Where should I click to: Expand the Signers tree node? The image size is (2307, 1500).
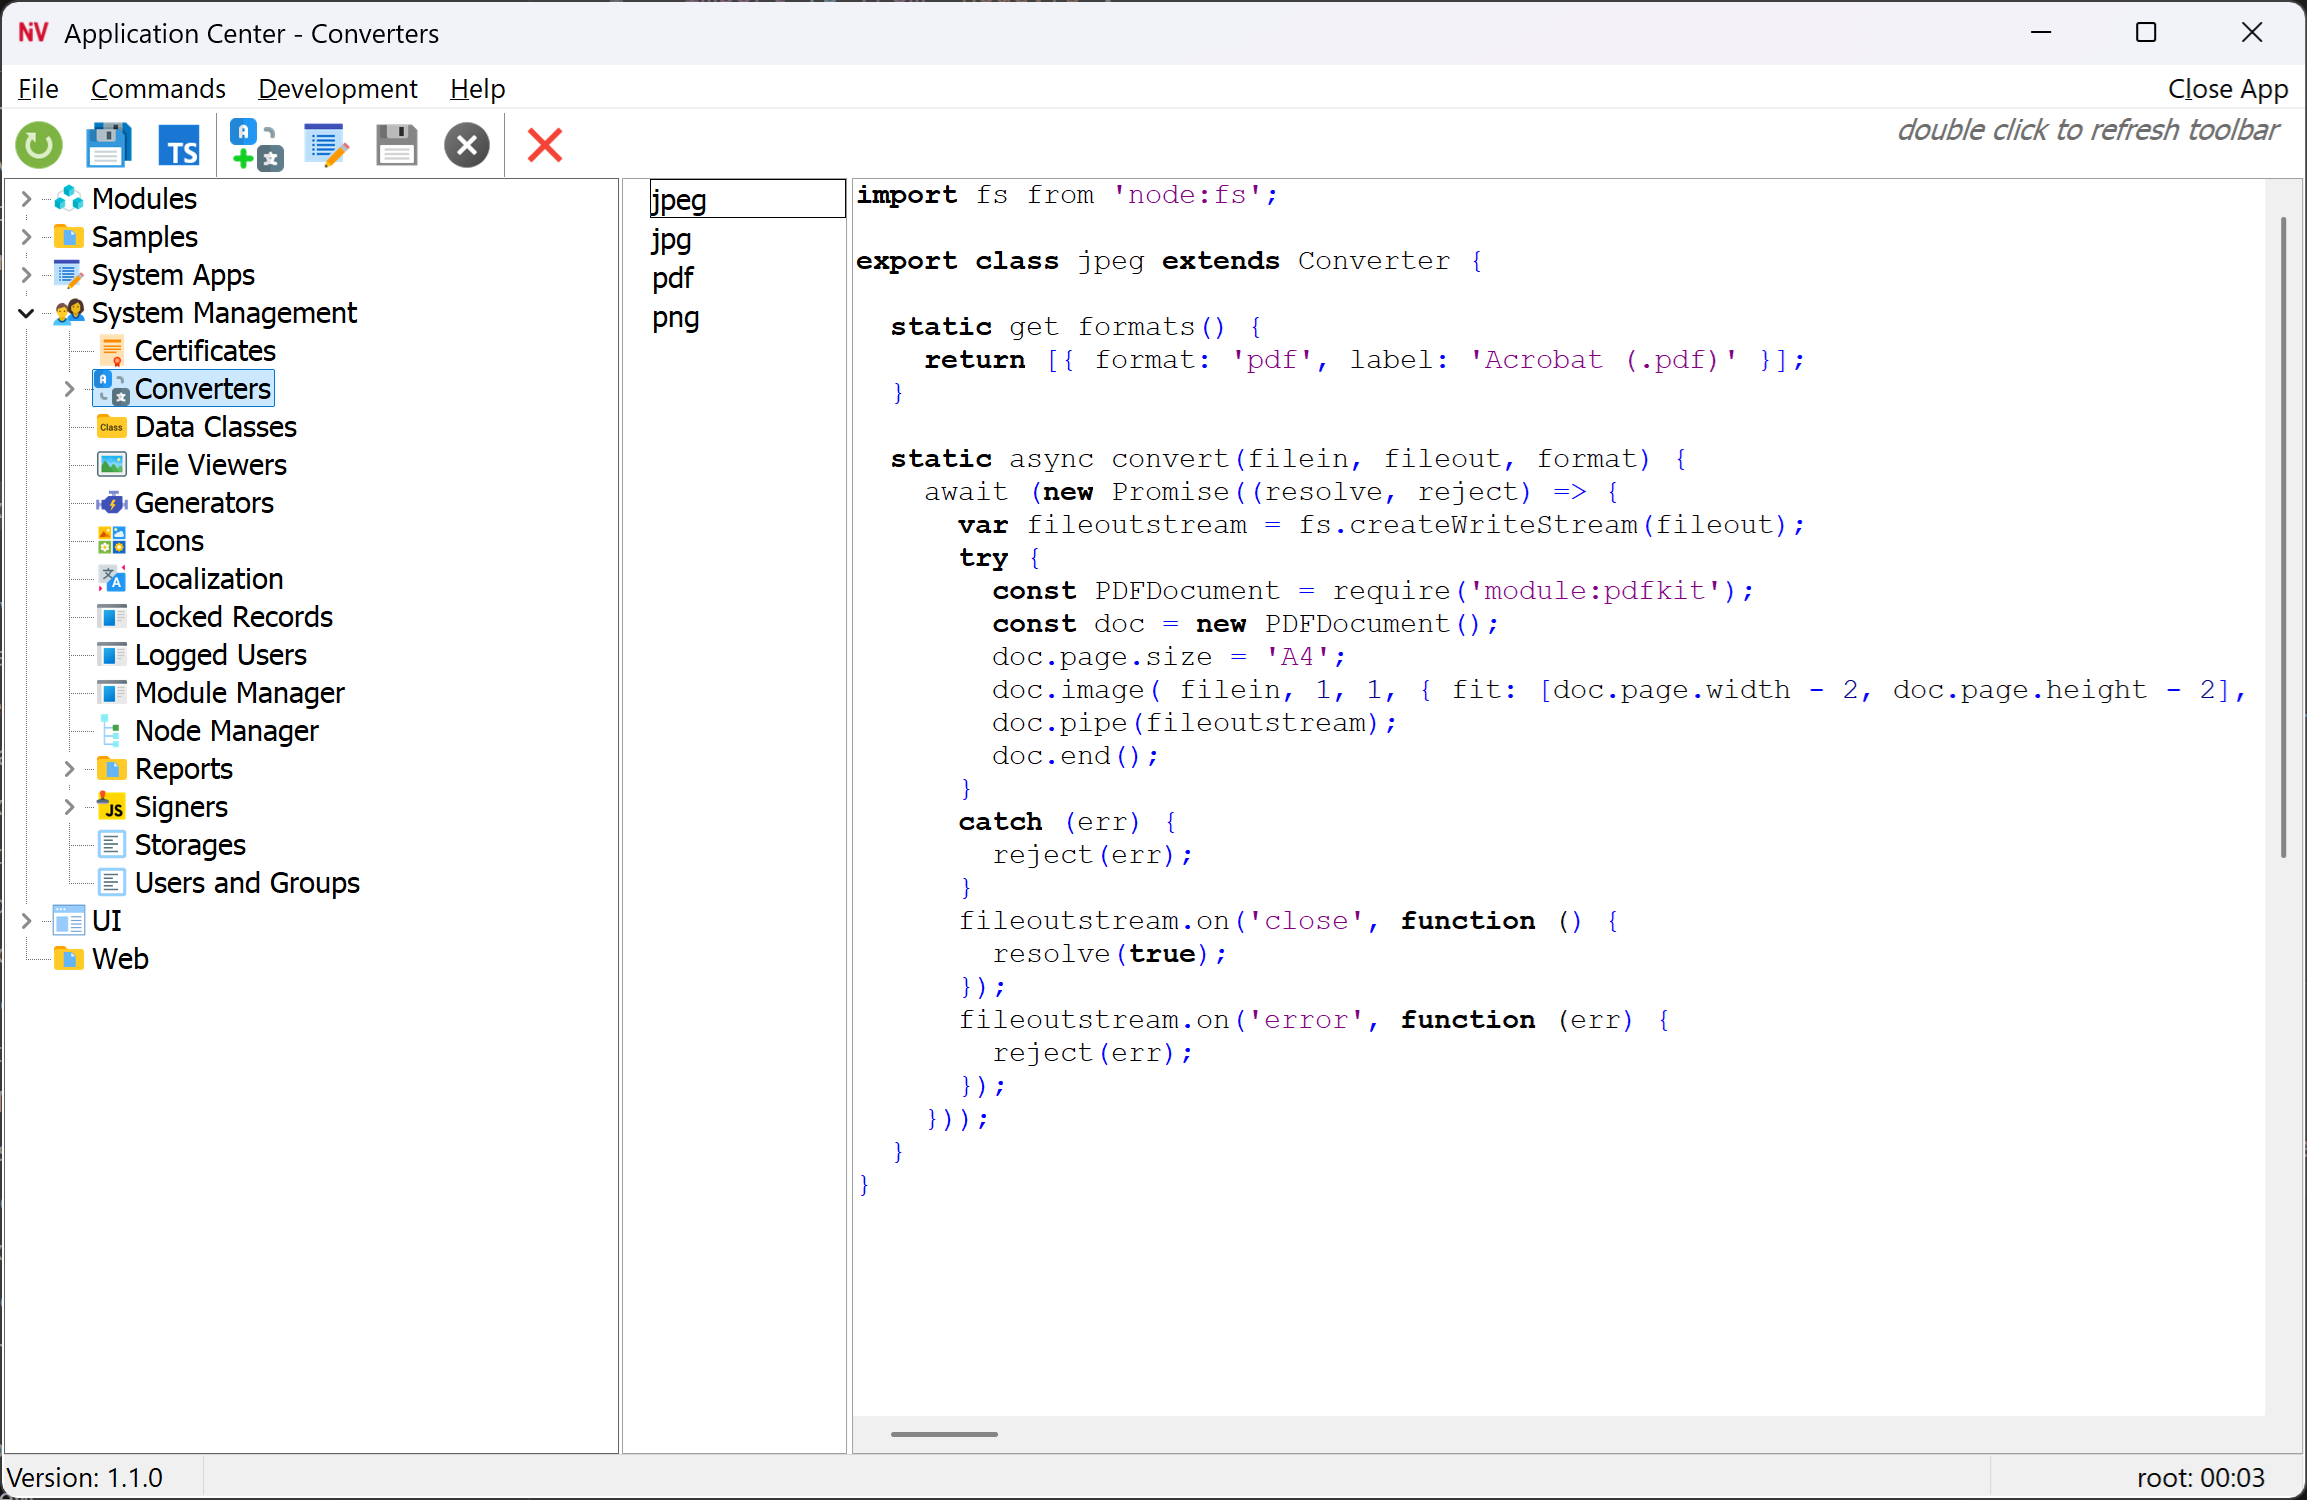69,807
